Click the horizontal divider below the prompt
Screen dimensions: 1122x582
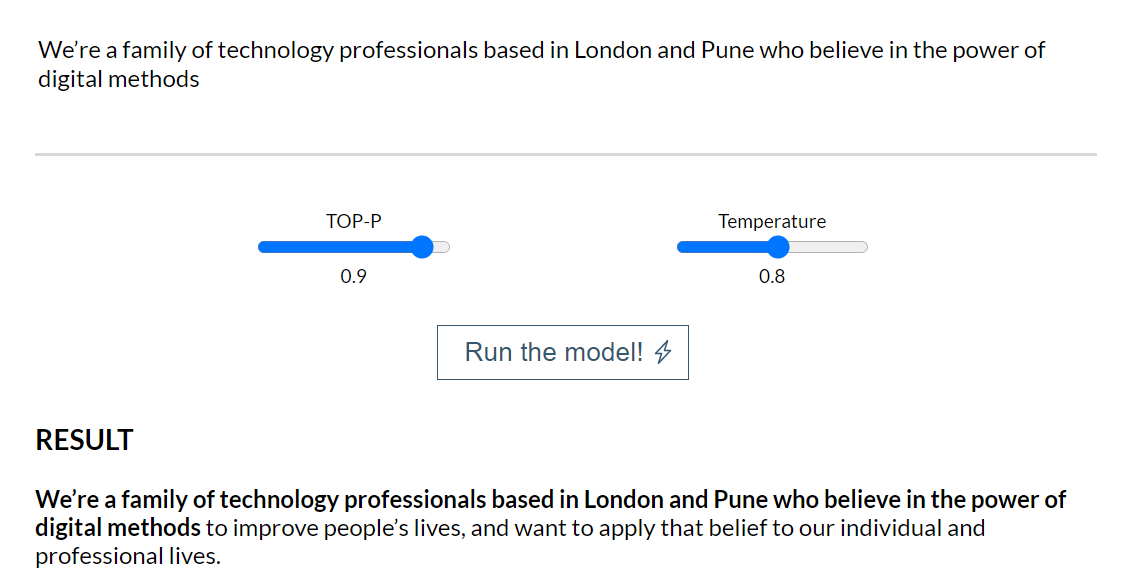(565, 154)
